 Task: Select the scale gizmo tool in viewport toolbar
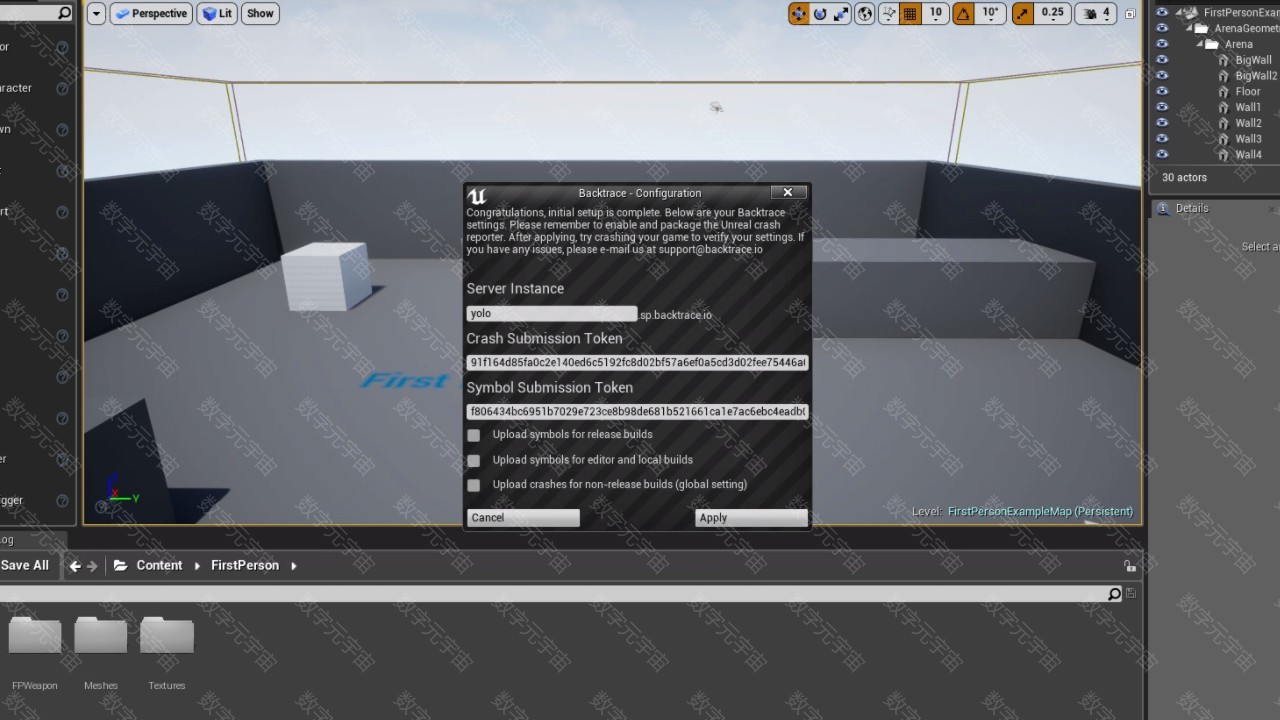(841, 13)
